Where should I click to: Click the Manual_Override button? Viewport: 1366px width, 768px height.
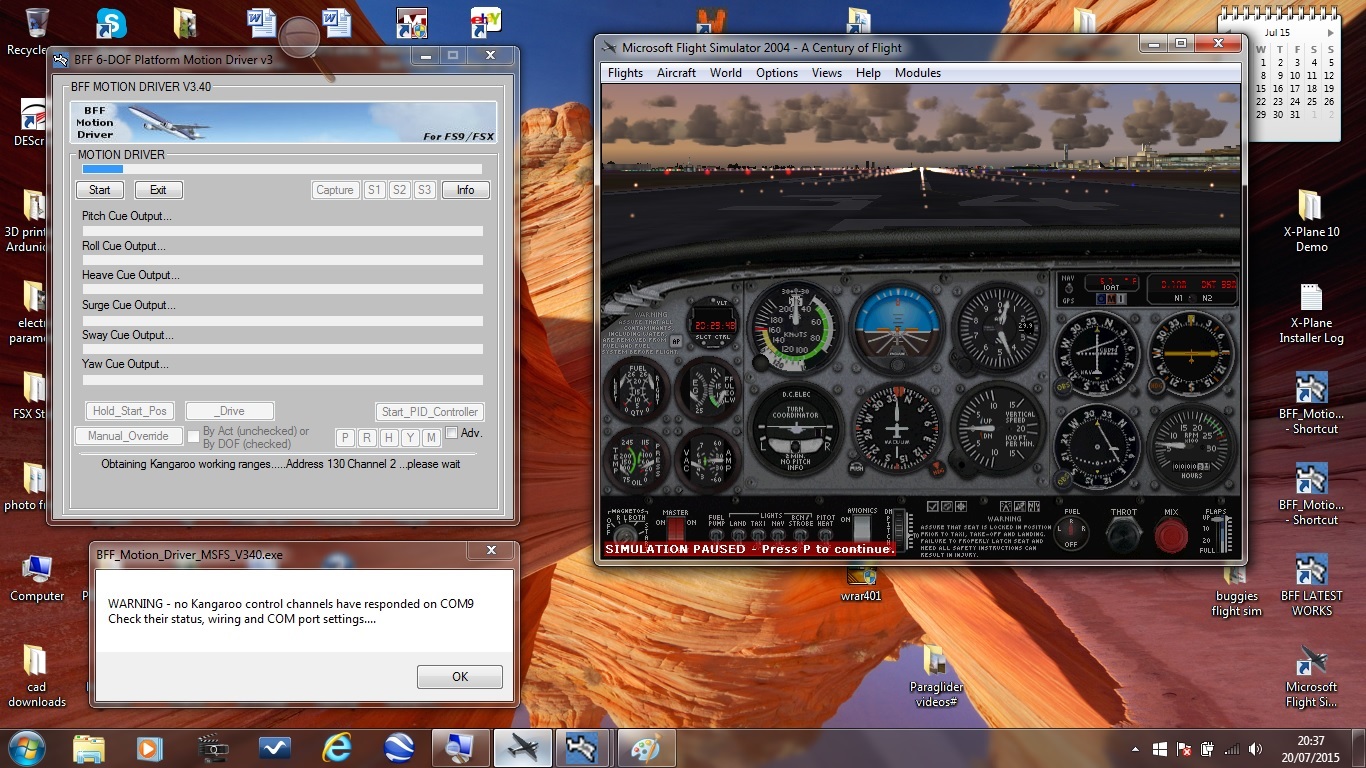128,436
